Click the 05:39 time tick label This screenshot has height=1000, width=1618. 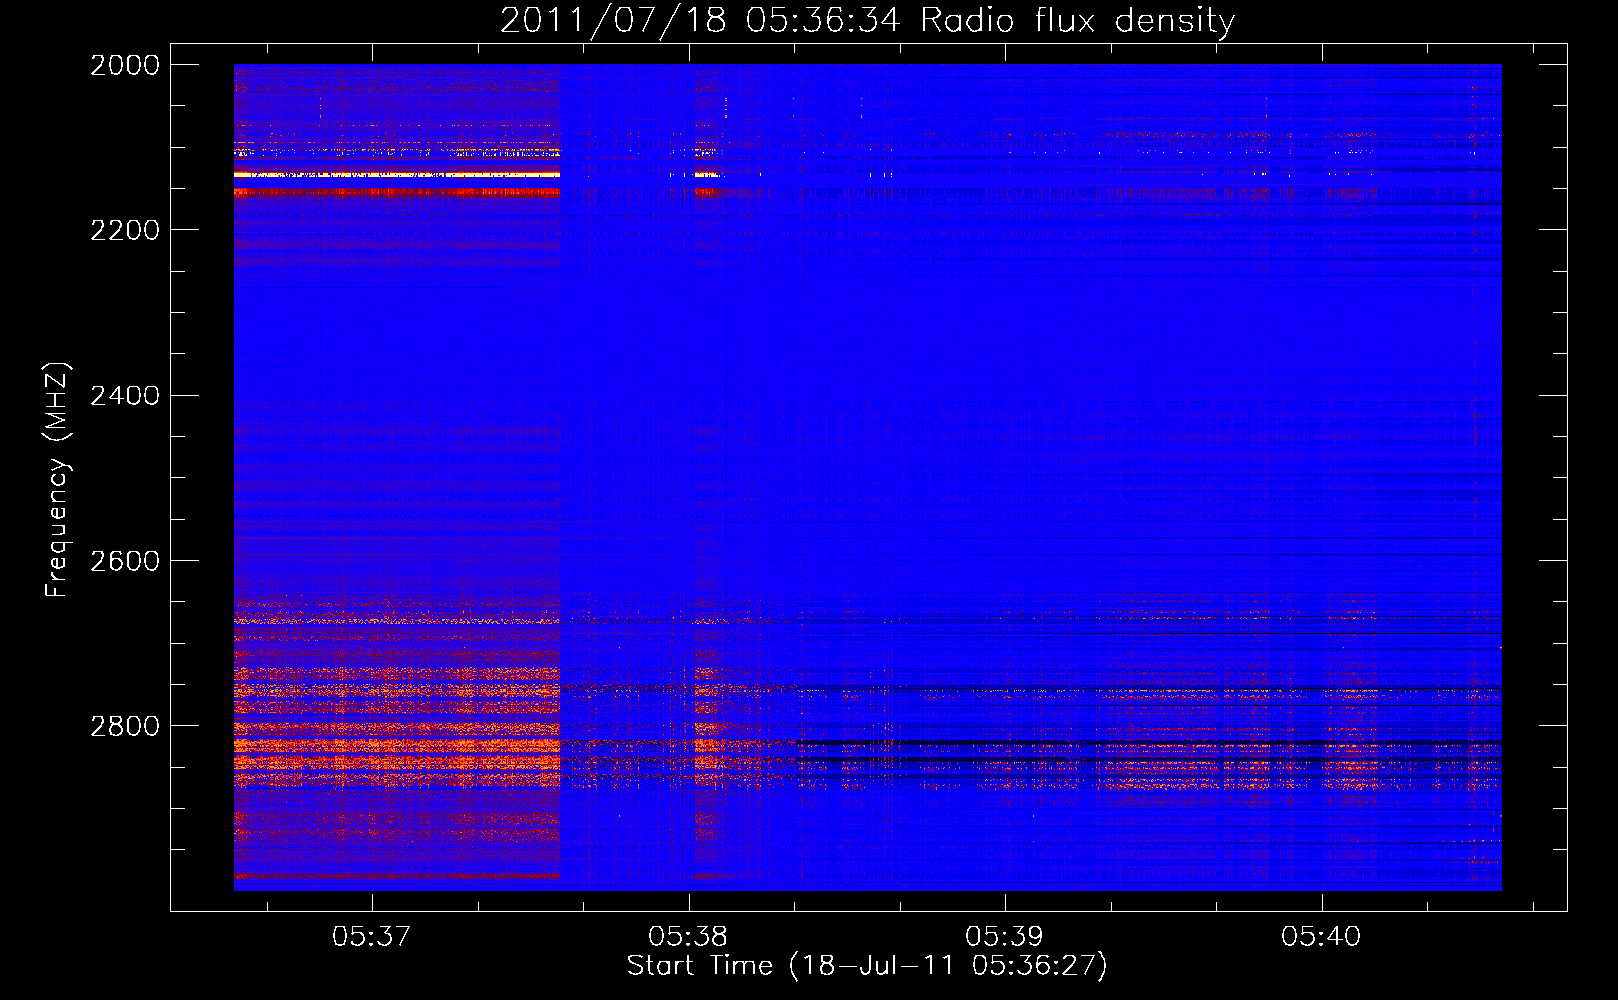click(x=1004, y=937)
